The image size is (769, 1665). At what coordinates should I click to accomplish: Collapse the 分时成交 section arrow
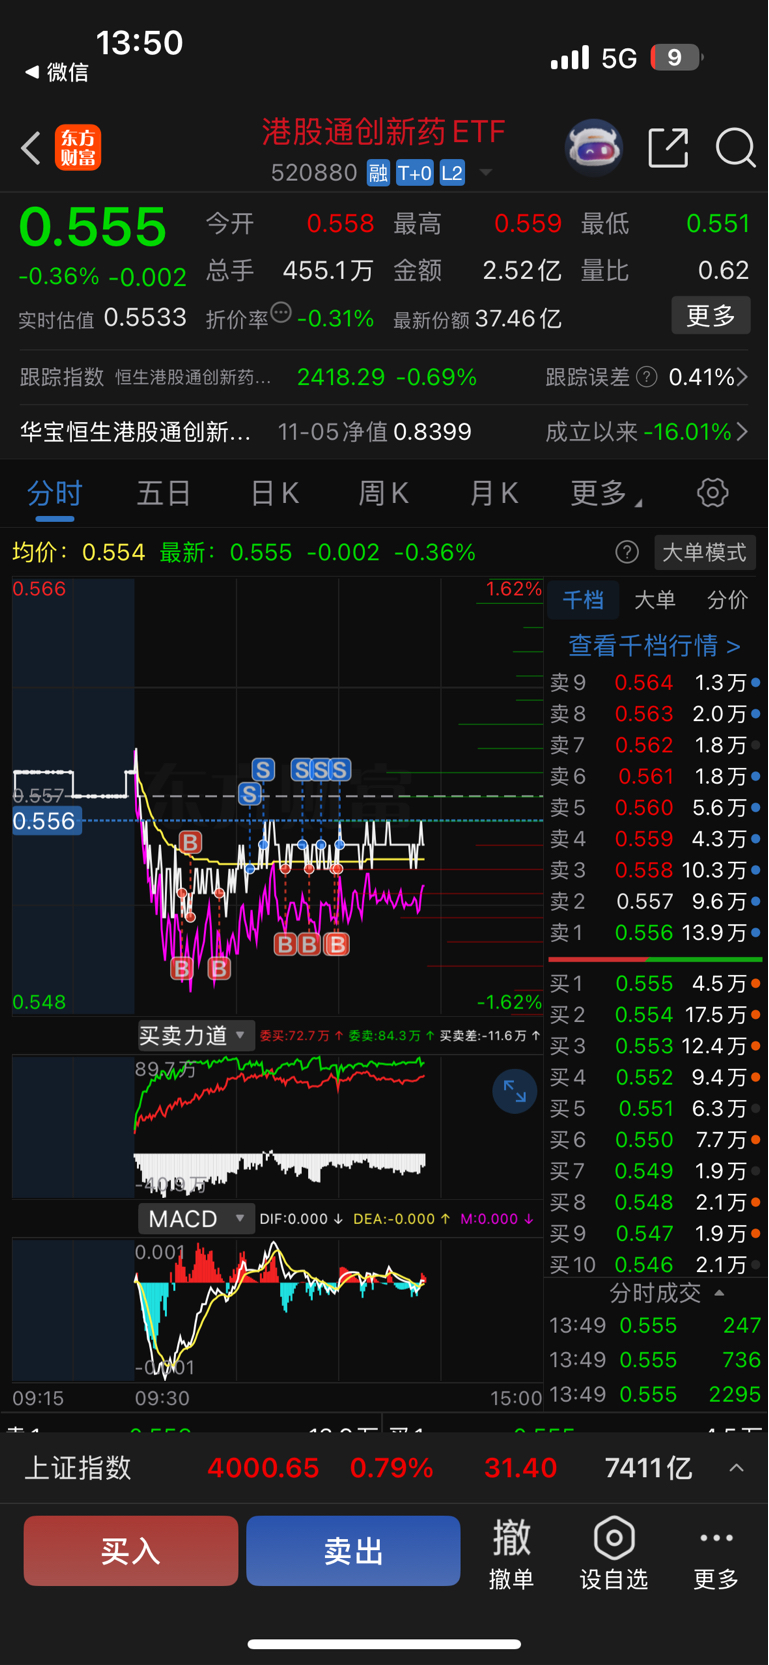tap(719, 1293)
